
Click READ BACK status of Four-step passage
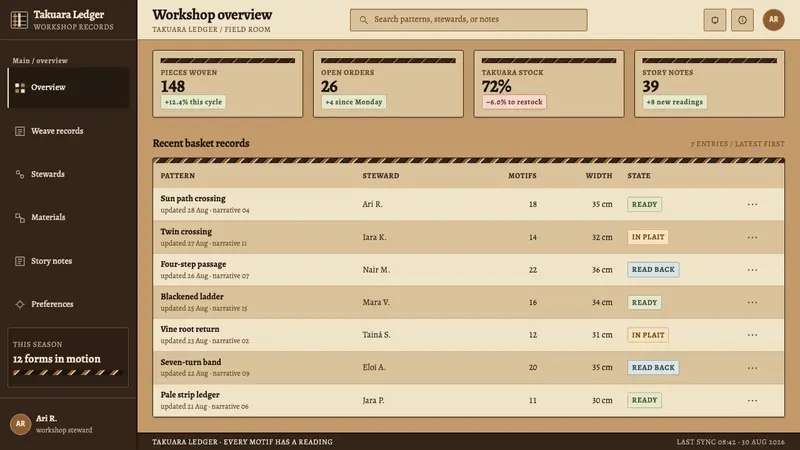point(653,270)
